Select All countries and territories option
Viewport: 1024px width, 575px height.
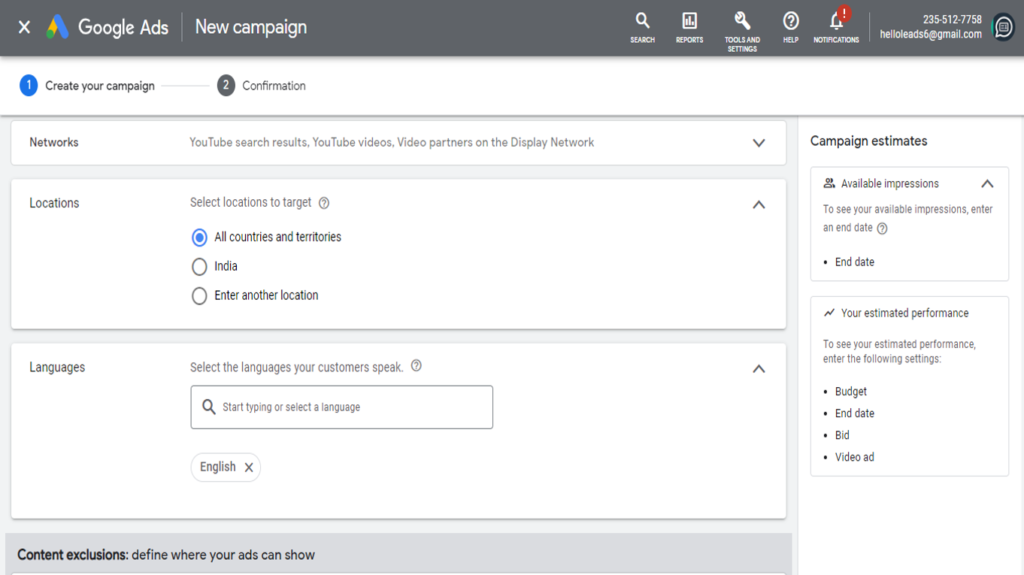[x=199, y=238]
